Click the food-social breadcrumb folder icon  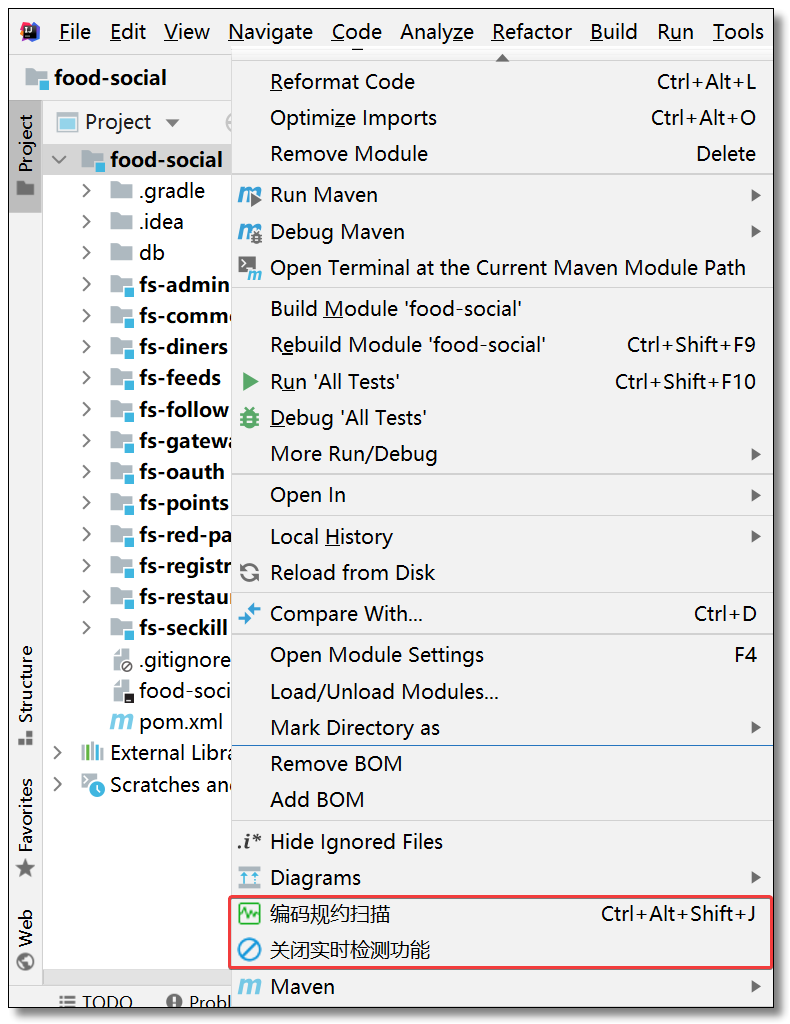coord(37,78)
